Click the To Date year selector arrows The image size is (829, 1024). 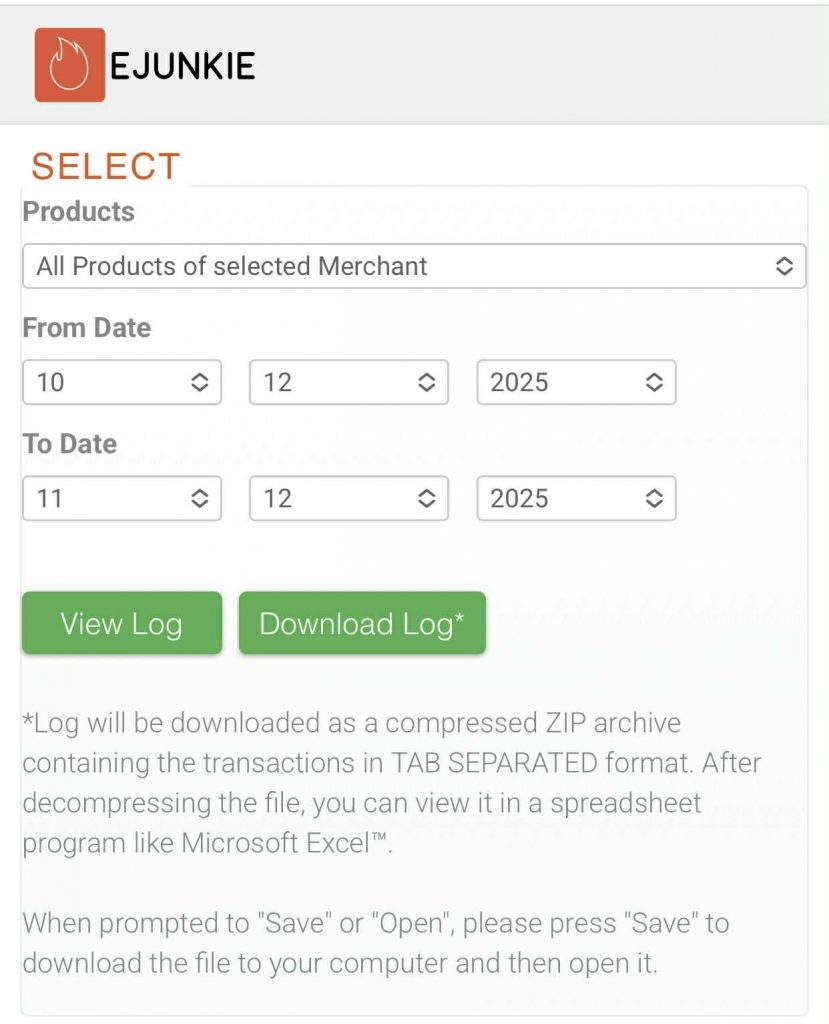pyautogui.click(x=653, y=498)
